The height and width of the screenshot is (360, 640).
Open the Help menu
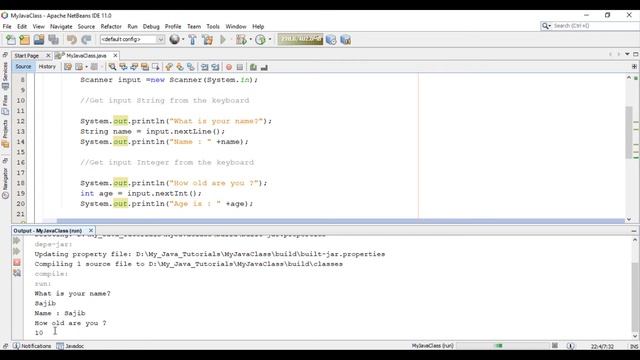pyautogui.click(x=258, y=27)
